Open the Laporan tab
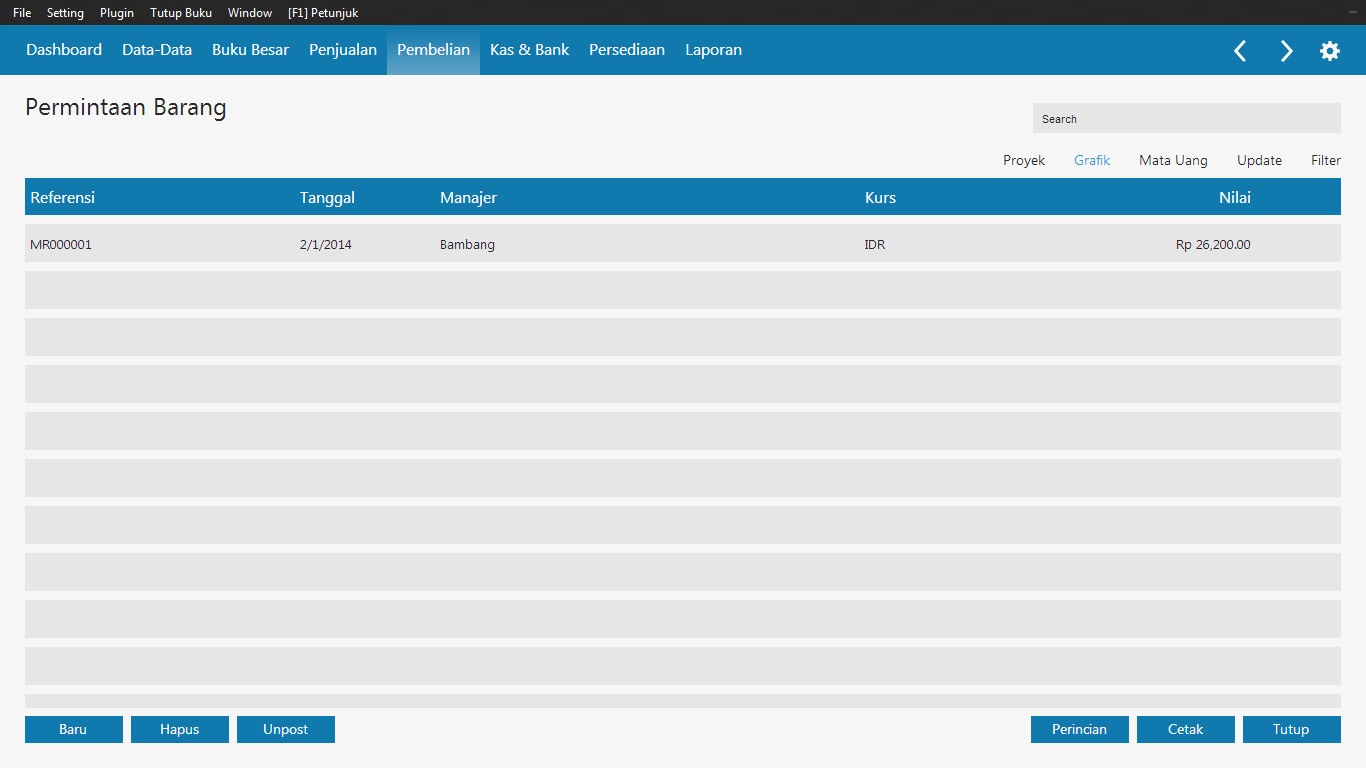1366x768 pixels. [x=713, y=50]
